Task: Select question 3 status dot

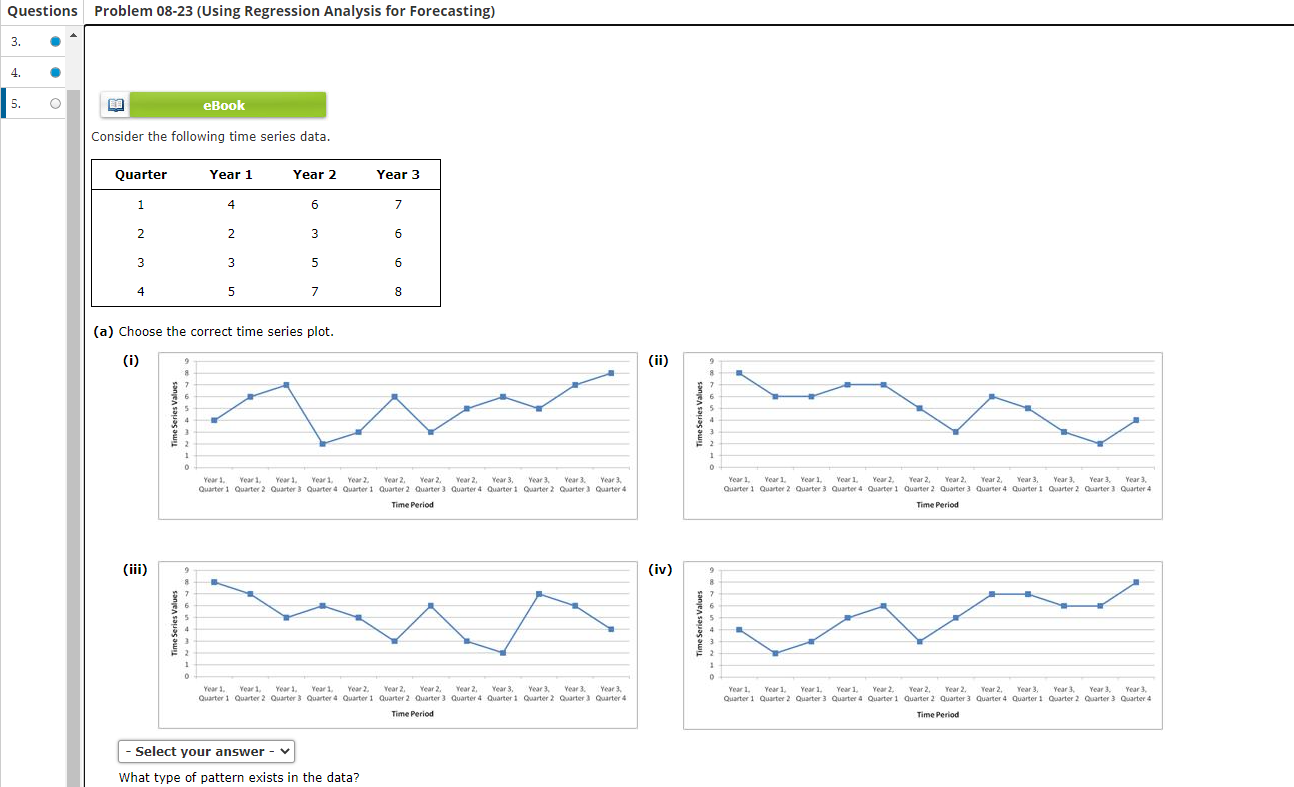Action: point(56,42)
